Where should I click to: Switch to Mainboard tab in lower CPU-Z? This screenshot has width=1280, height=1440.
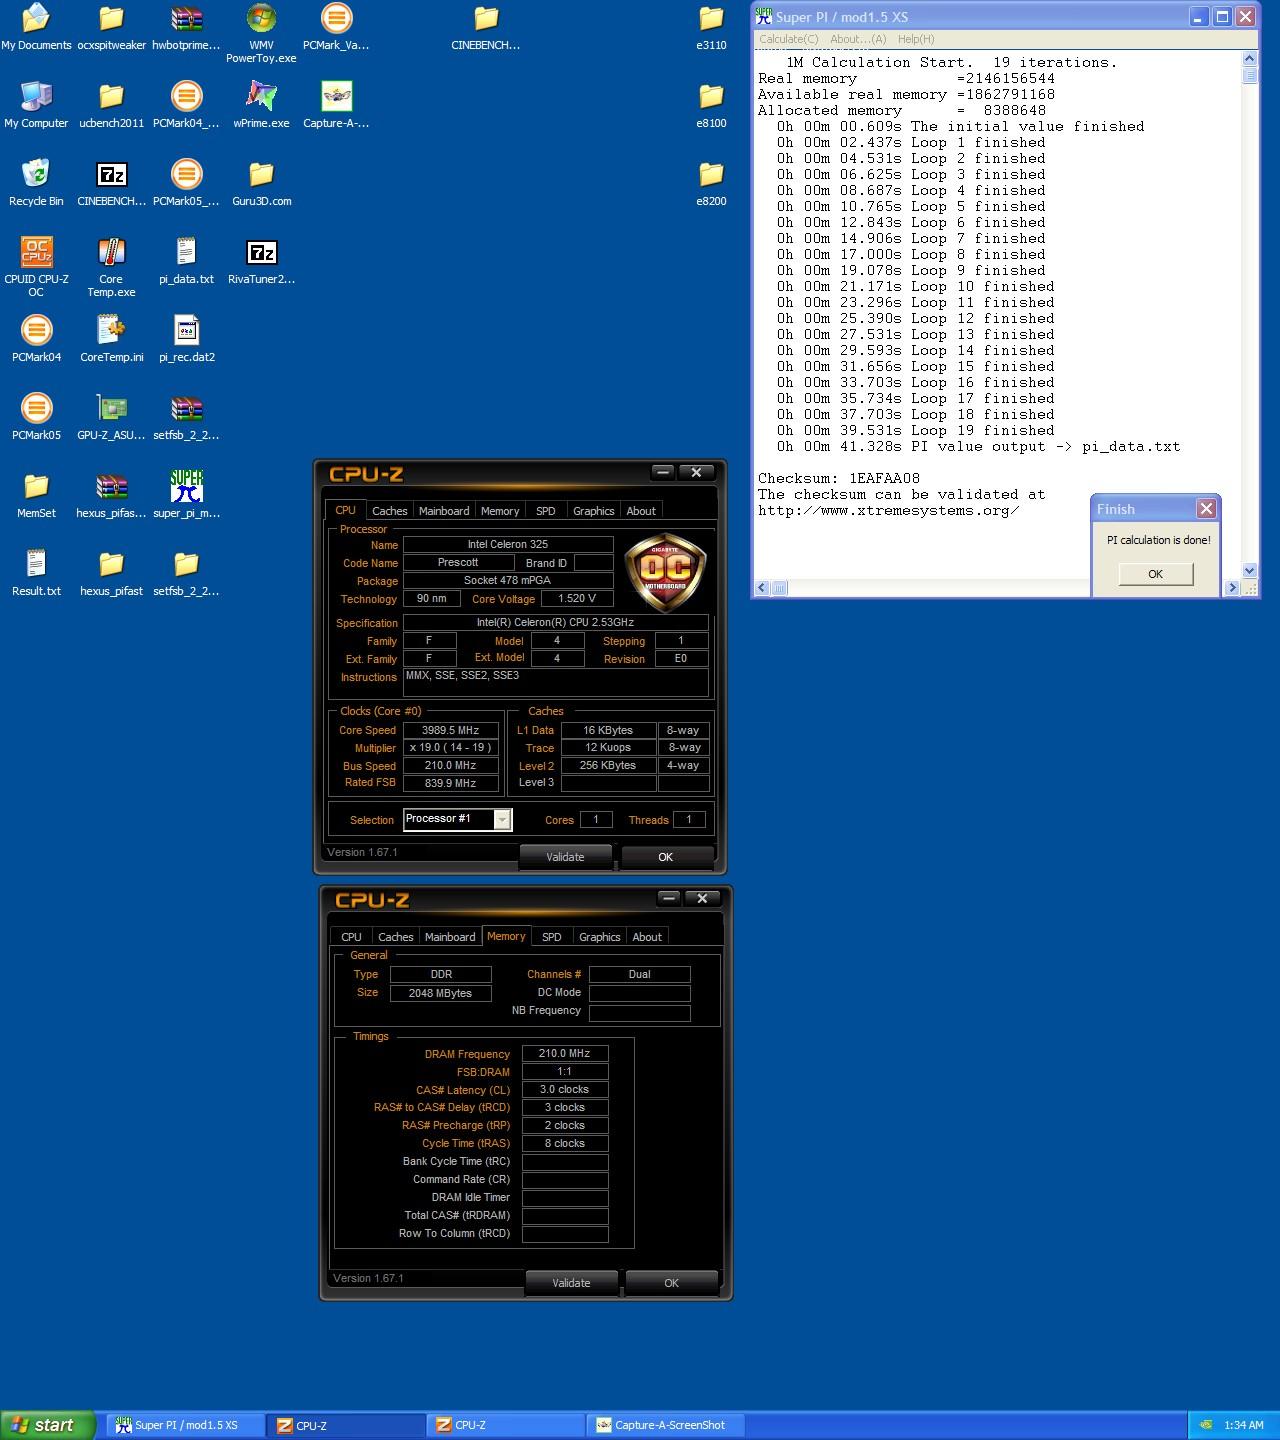click(450, 937)
